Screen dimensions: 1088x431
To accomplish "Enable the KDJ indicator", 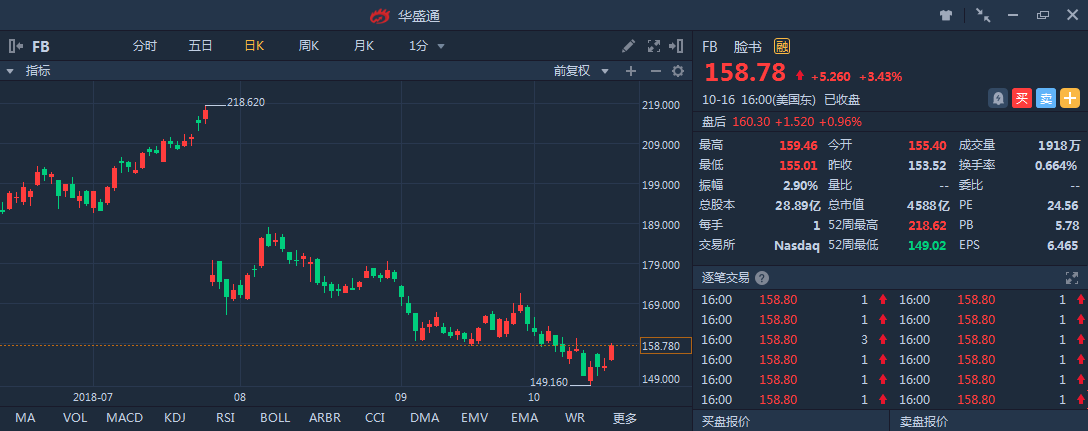I will (x=174, y=418).
